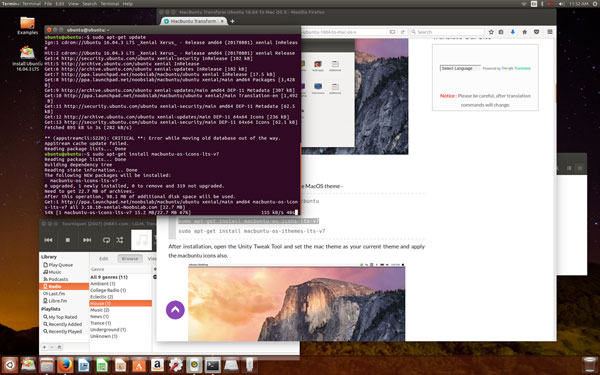Open Edit menu in top bar
Image resolution: width=600 pixels, height=375 pixels.
(x=60, y=3)
